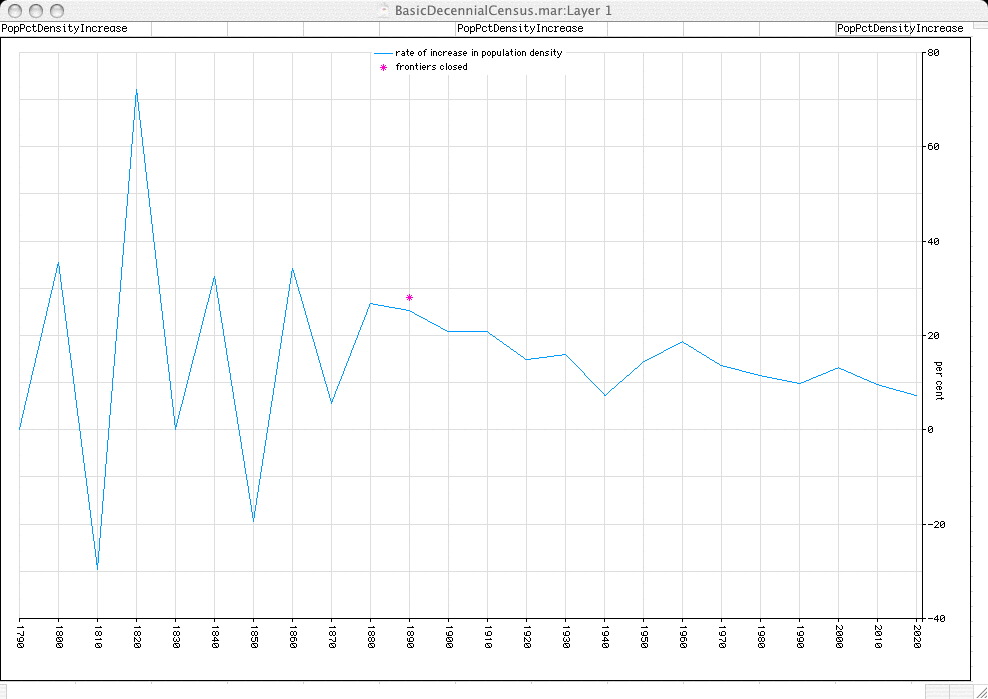
Task: Click the 1820 peak on the line
Action: coord(136,90)
